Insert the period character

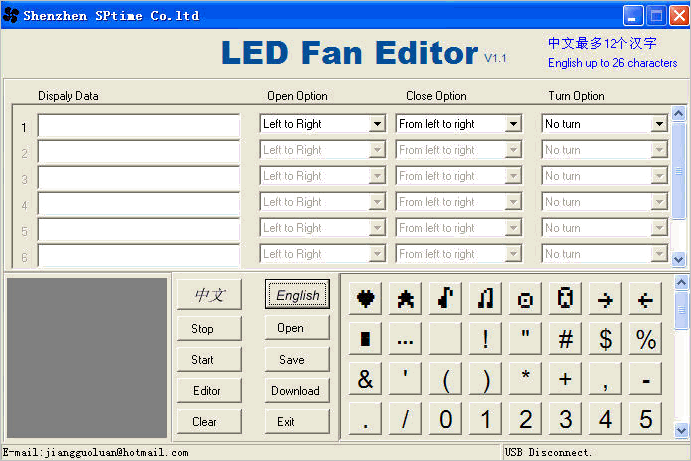(x=365, y=418)
